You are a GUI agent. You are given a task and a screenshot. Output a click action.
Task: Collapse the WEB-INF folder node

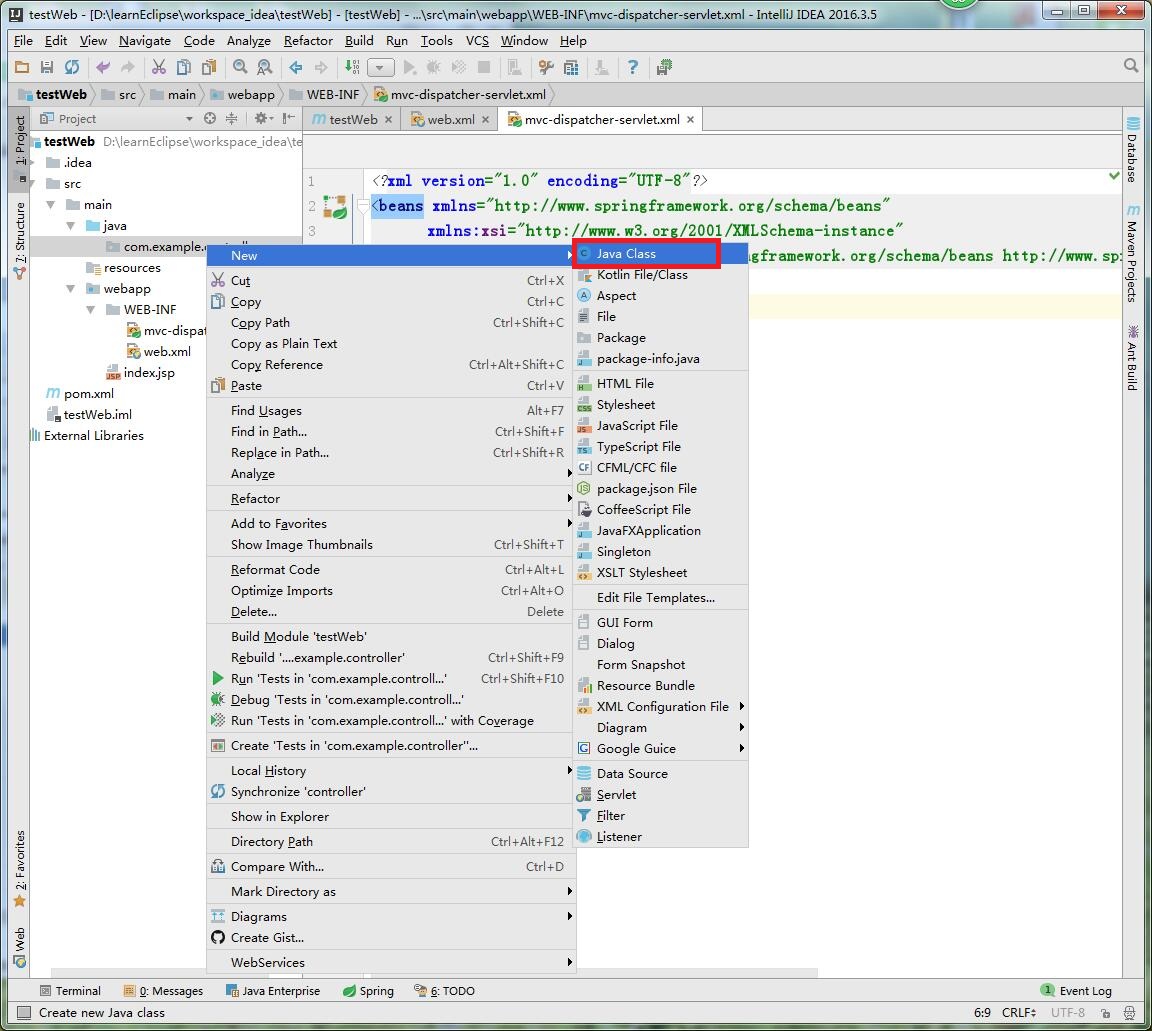(90, 310)
